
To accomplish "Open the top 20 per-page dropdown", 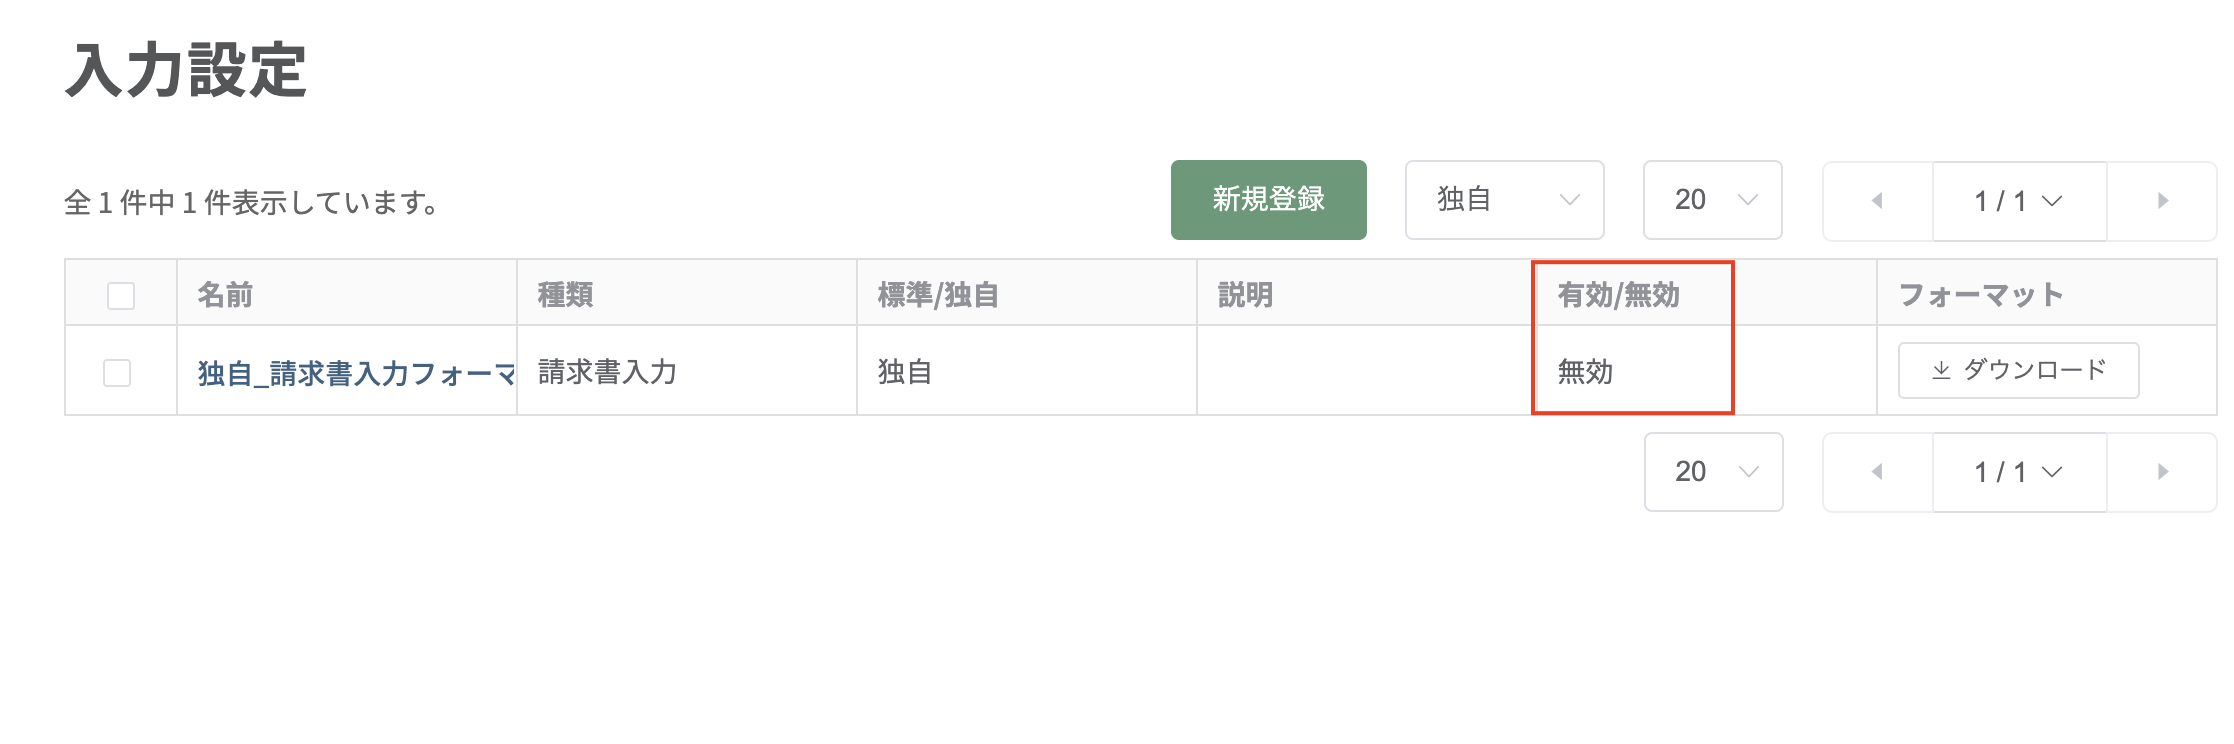I will coord(1713,200).
